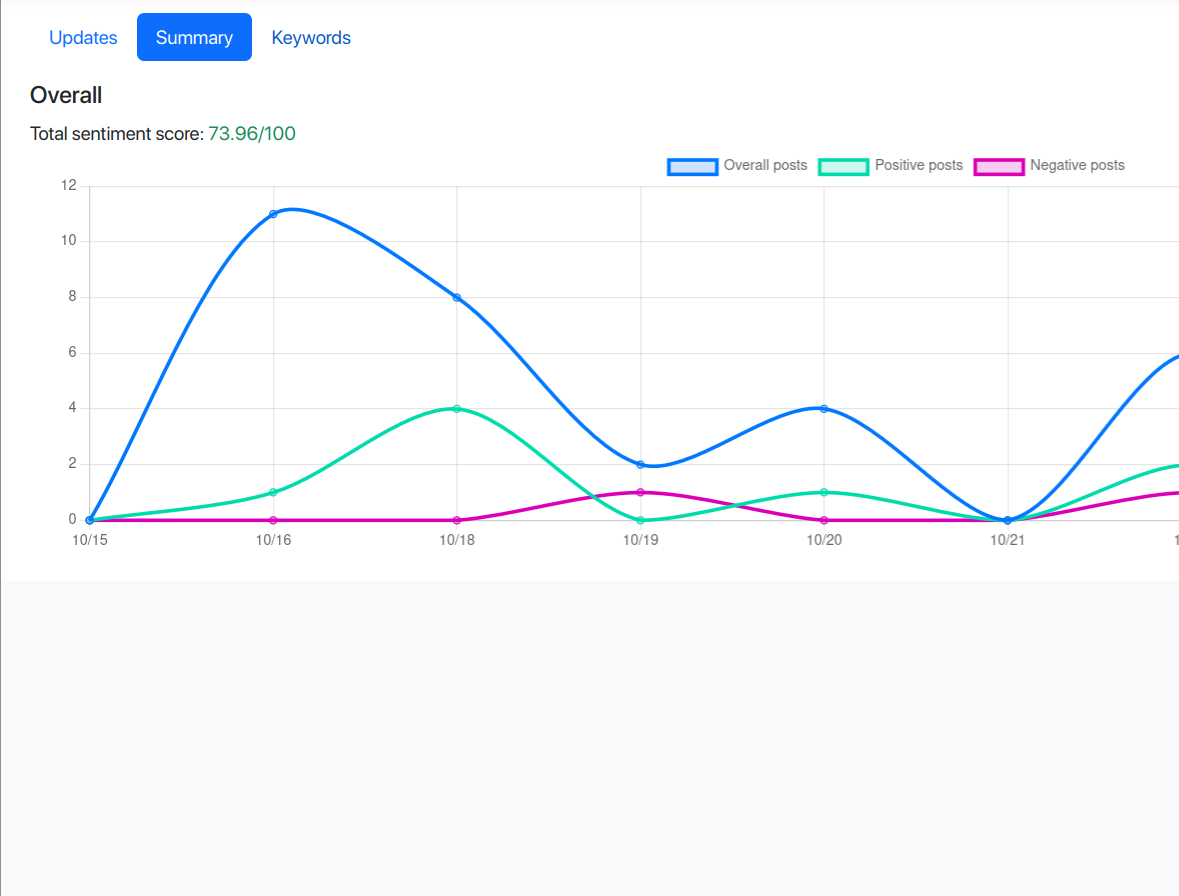Switch to the Updates tab

point(83,37)
